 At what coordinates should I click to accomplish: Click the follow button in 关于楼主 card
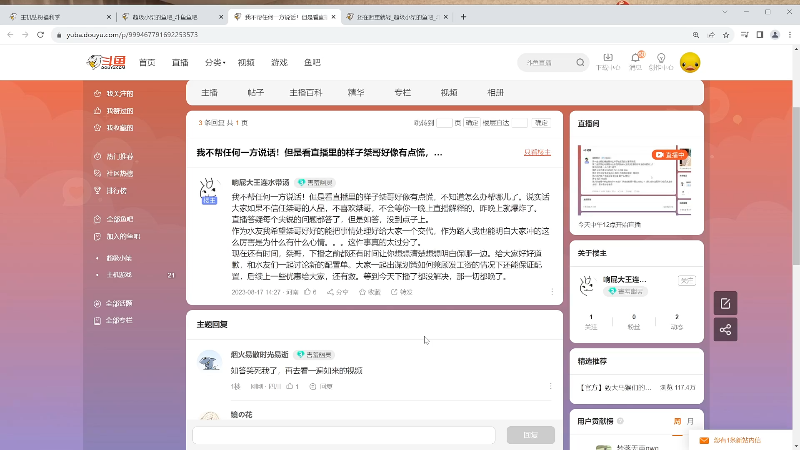pos(687,280)
